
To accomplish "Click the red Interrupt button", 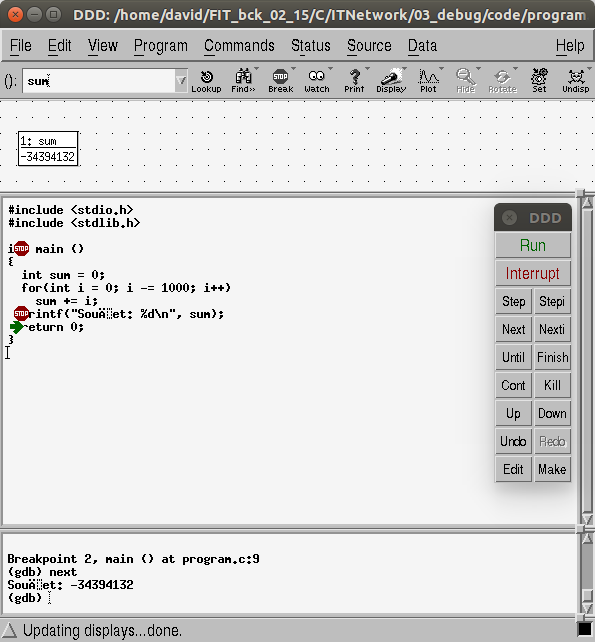I will [x=533, y=273].
